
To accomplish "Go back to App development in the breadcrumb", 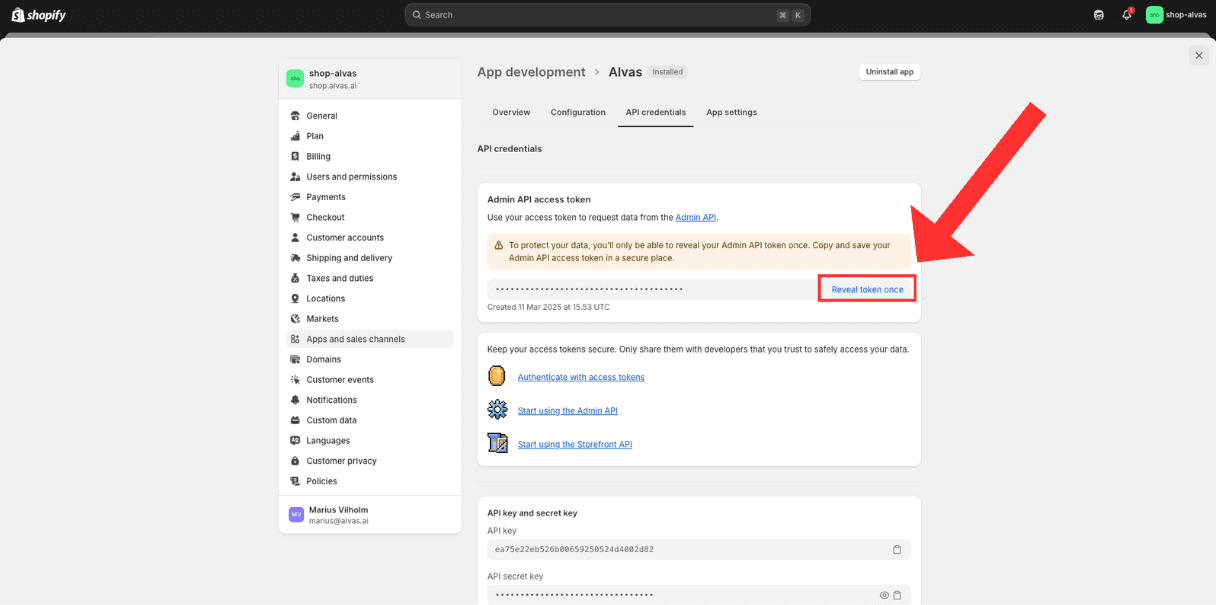I will tap(531, 72).
